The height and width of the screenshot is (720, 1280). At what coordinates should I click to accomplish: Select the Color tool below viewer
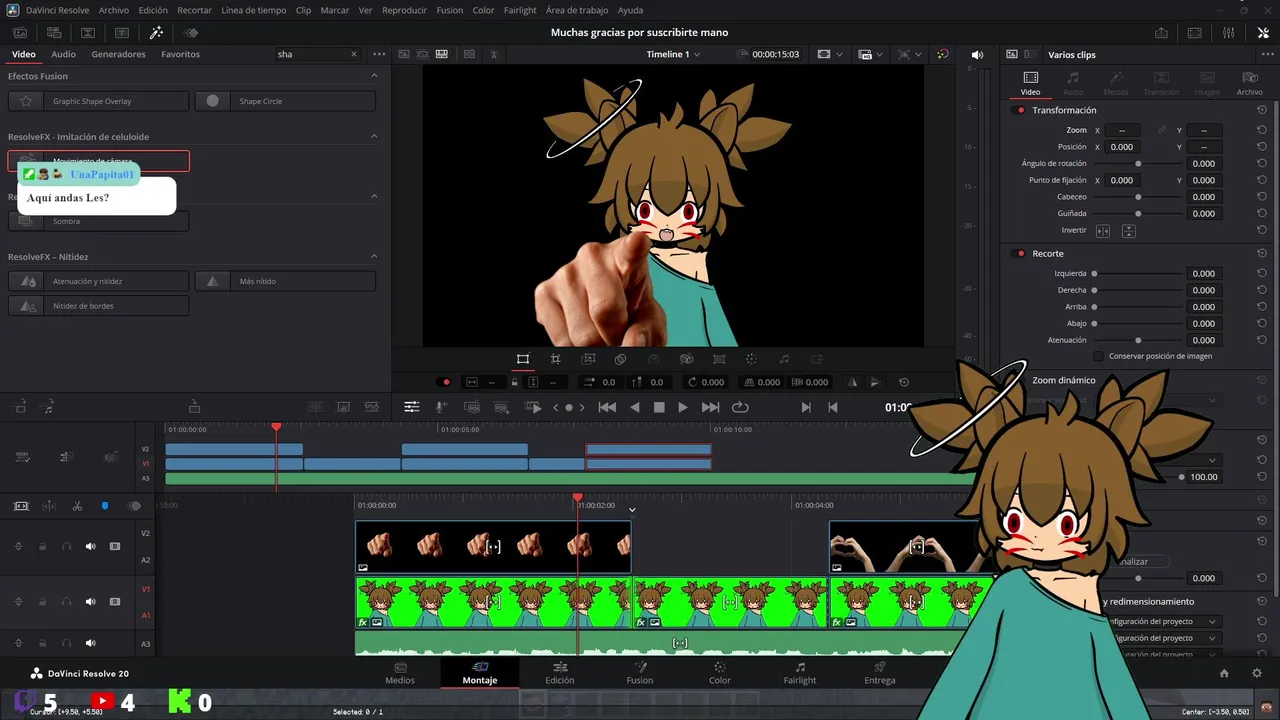(751, 359)
